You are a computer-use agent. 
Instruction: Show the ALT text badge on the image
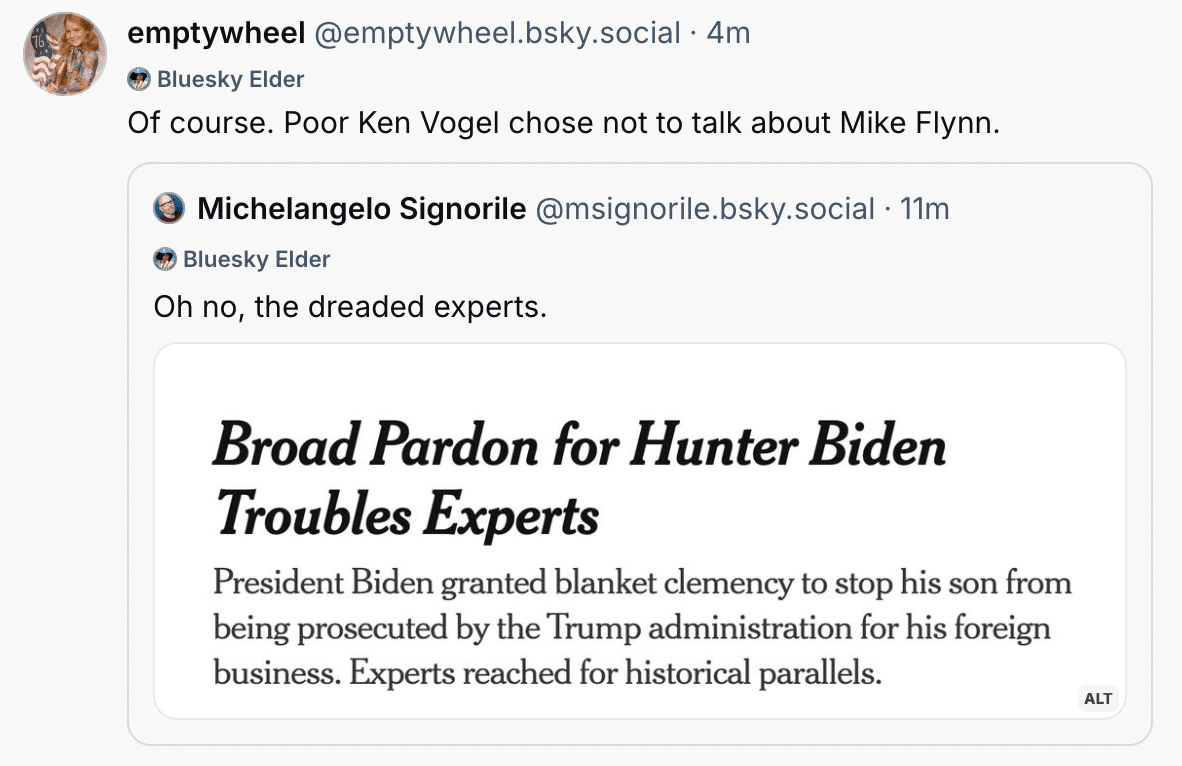pos(1098,698)
